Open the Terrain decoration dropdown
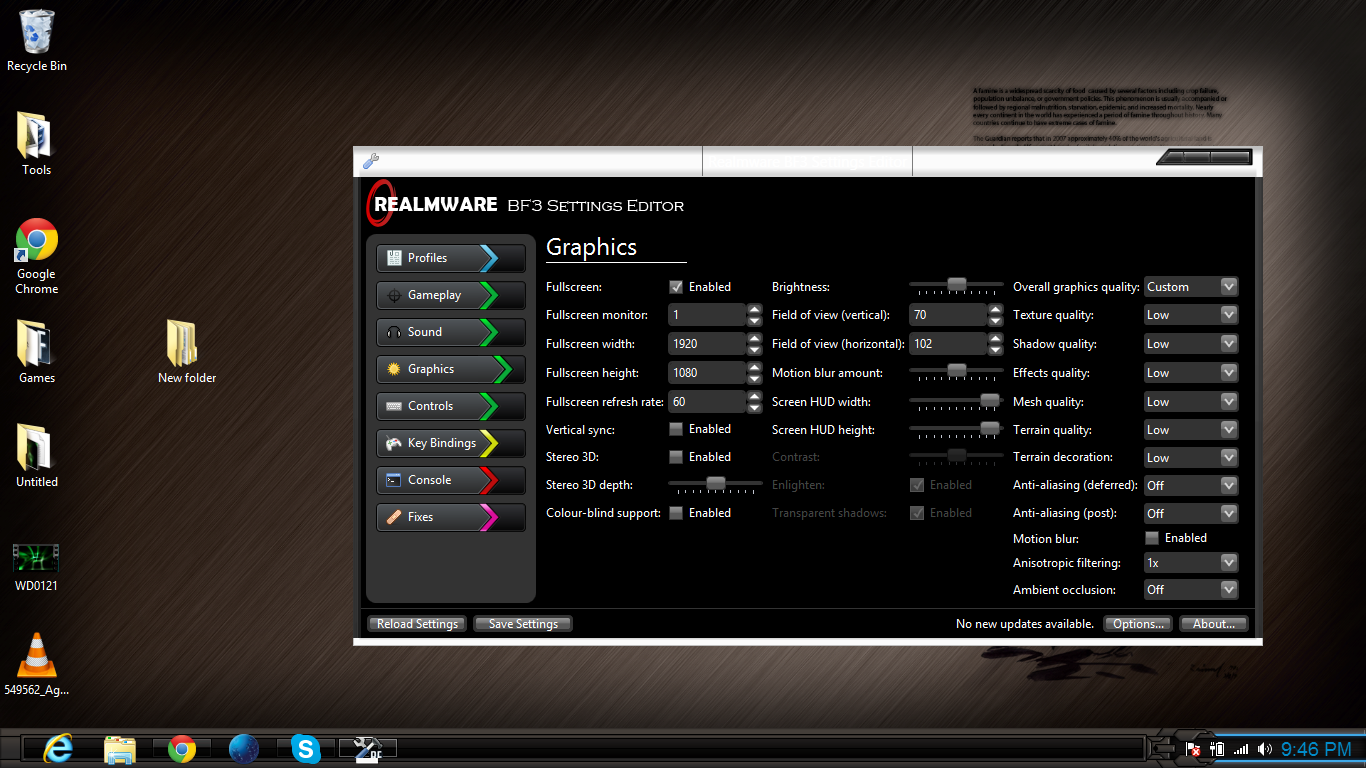The height and width of the screenshot is (768, 1366). pyautogui.click(x=1191, y=457)
